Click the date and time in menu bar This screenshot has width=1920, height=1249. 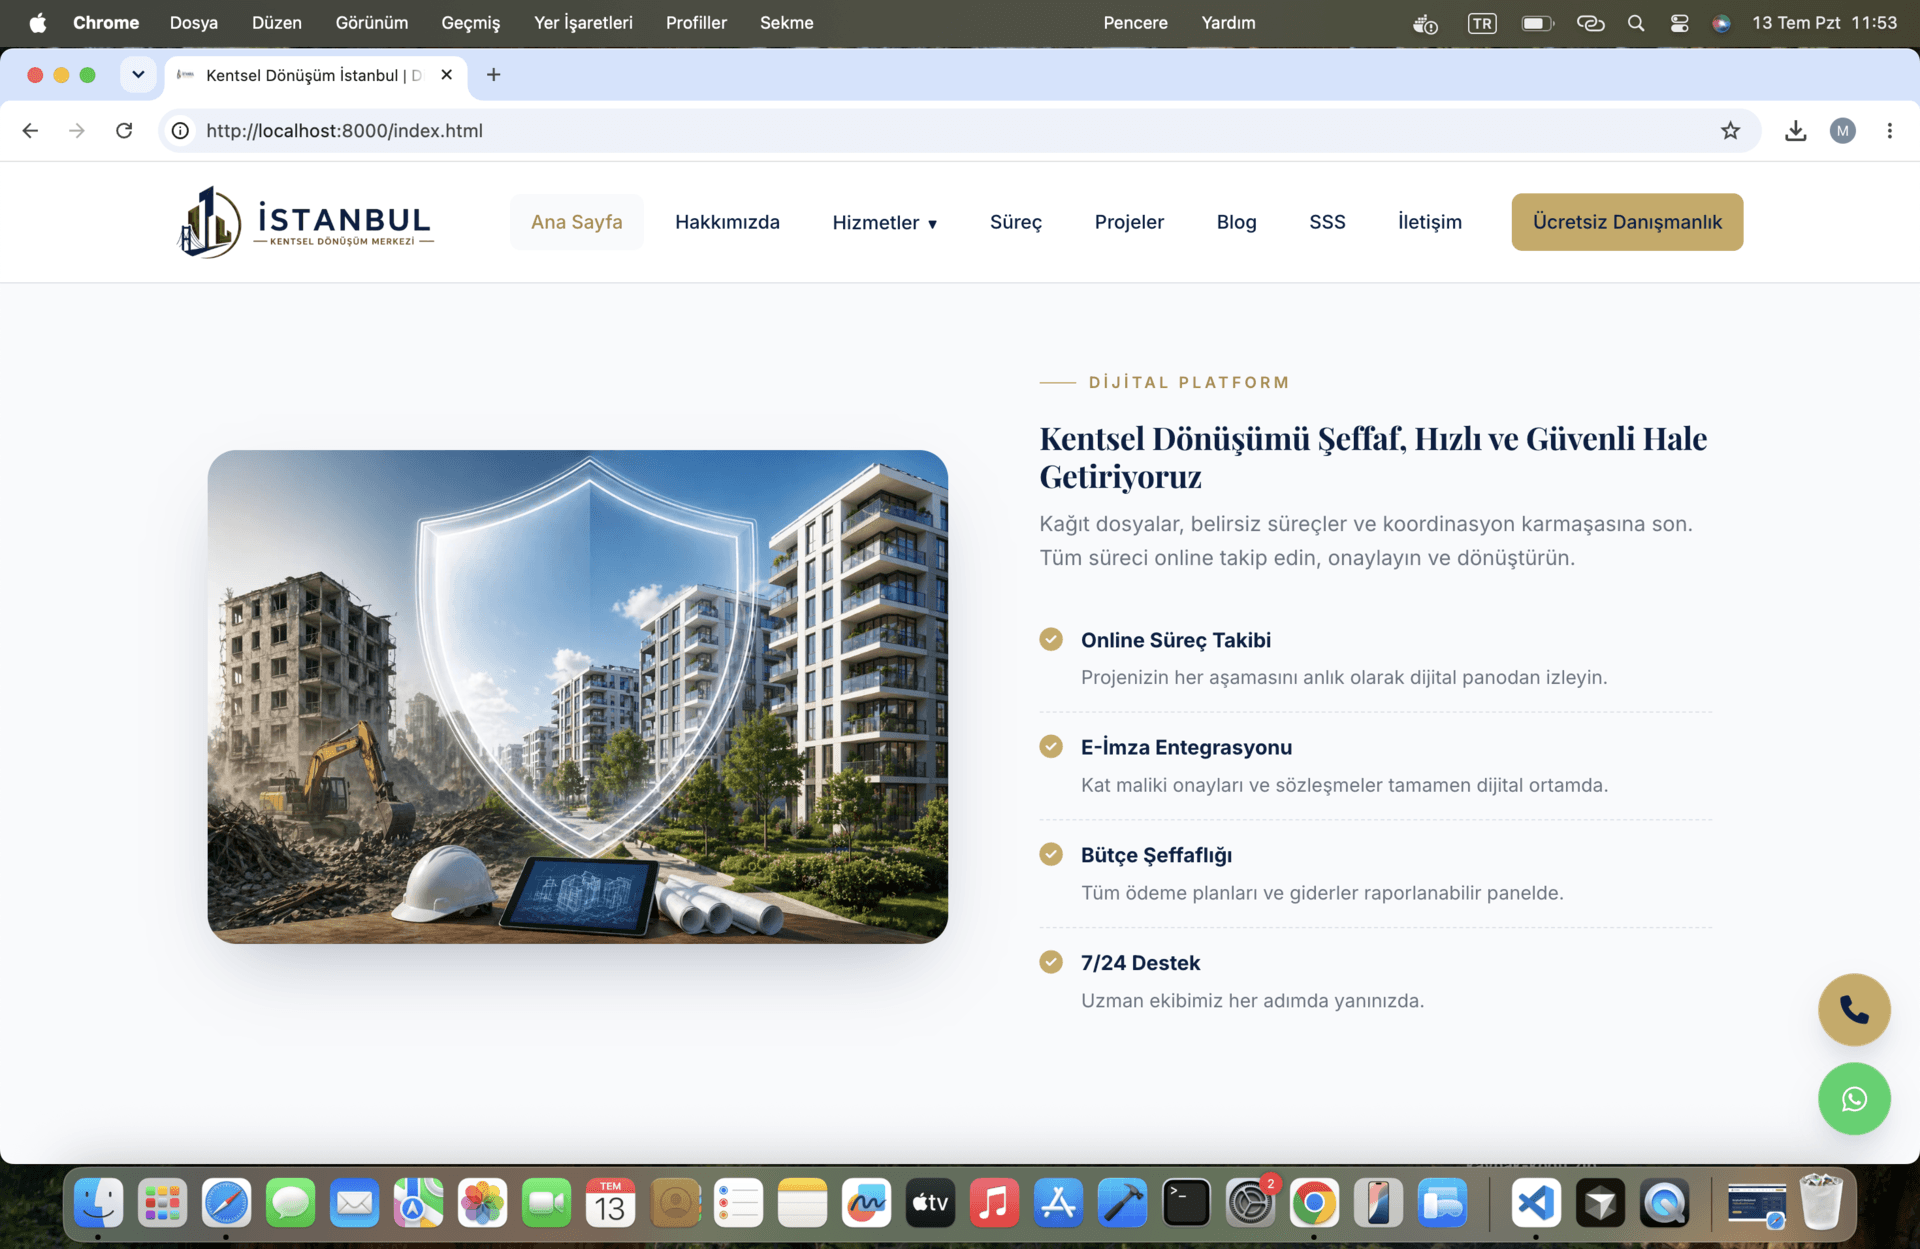[x=1824, y=23]
